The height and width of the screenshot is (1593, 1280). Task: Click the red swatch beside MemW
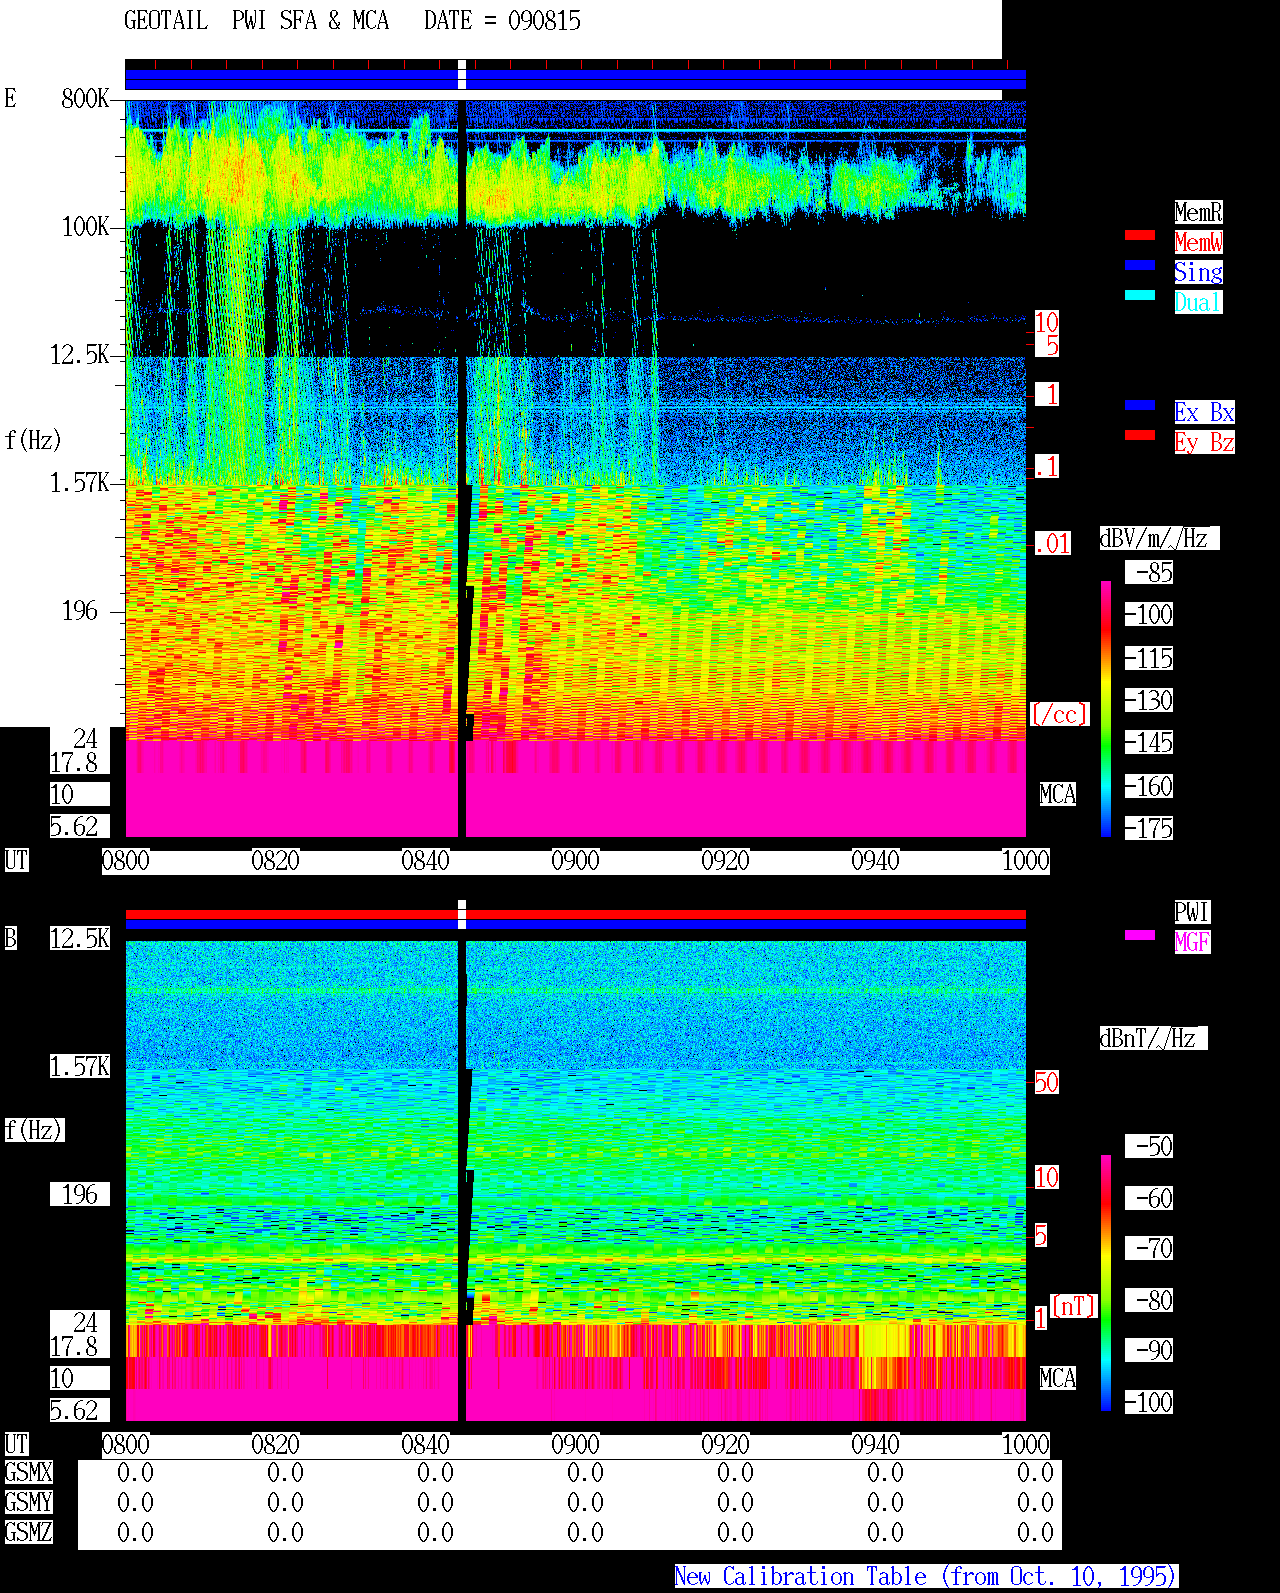[1140, 235]
